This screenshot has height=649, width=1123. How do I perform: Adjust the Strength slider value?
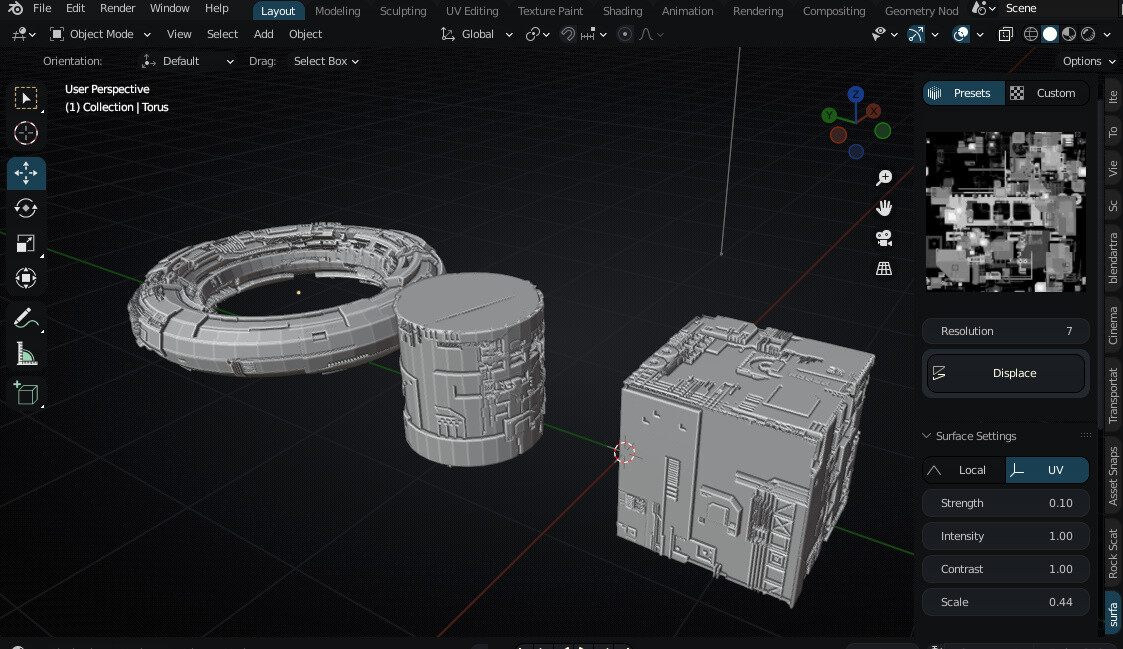point(1005,503)
